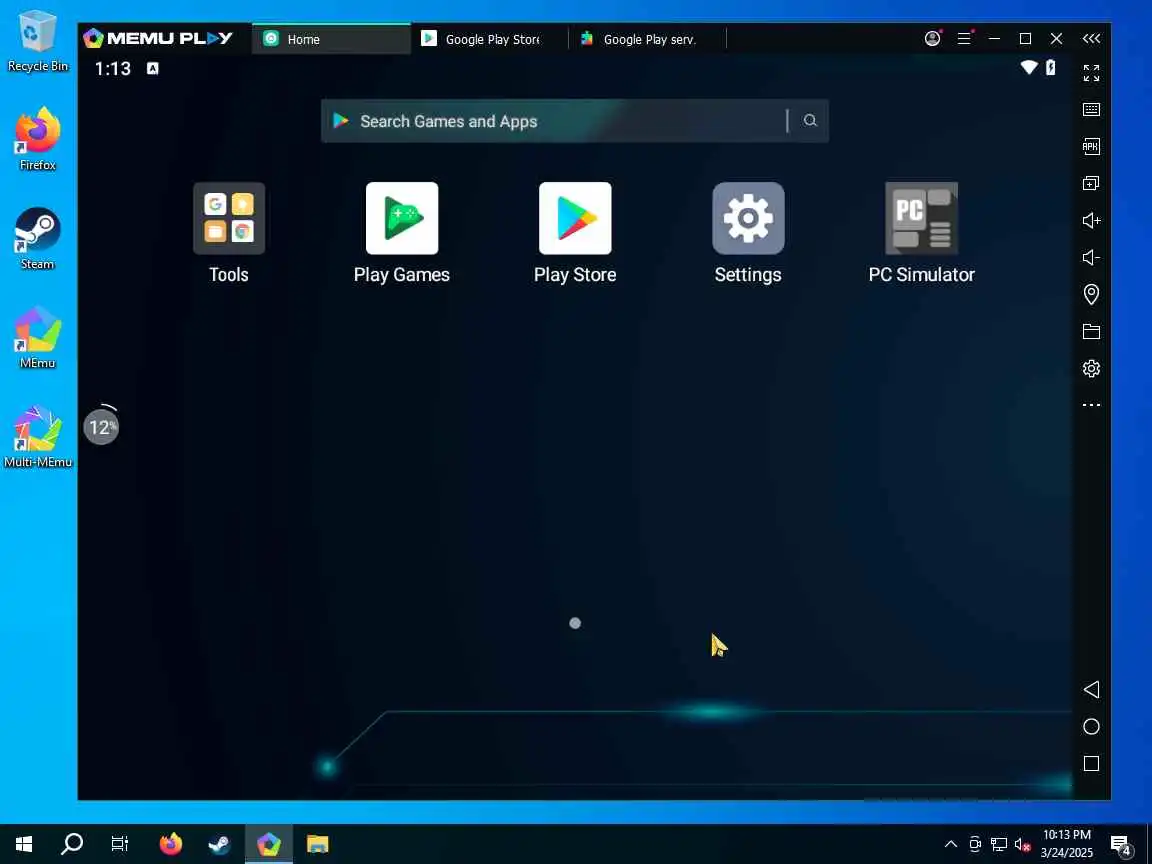
Task: Open the GPS location tool
Action: 1091,294
